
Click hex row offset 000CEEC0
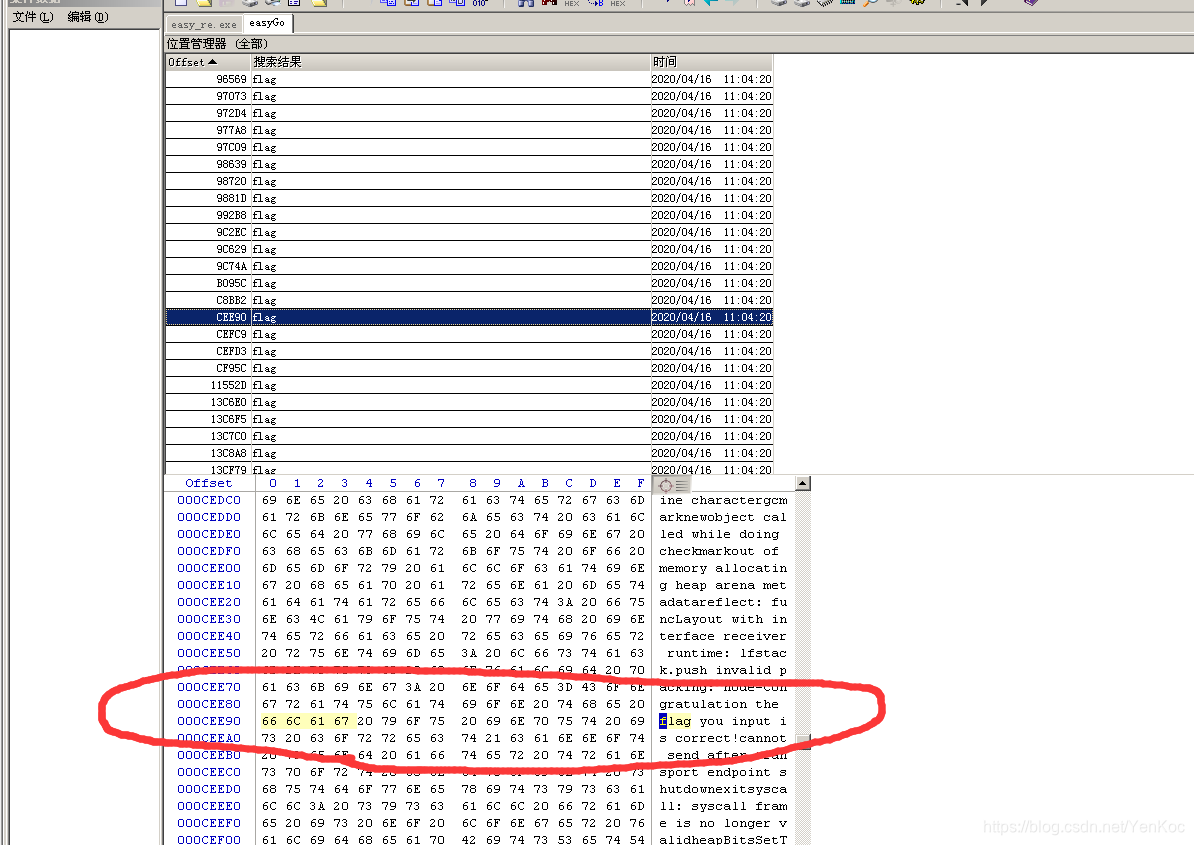tap(209, 773)
